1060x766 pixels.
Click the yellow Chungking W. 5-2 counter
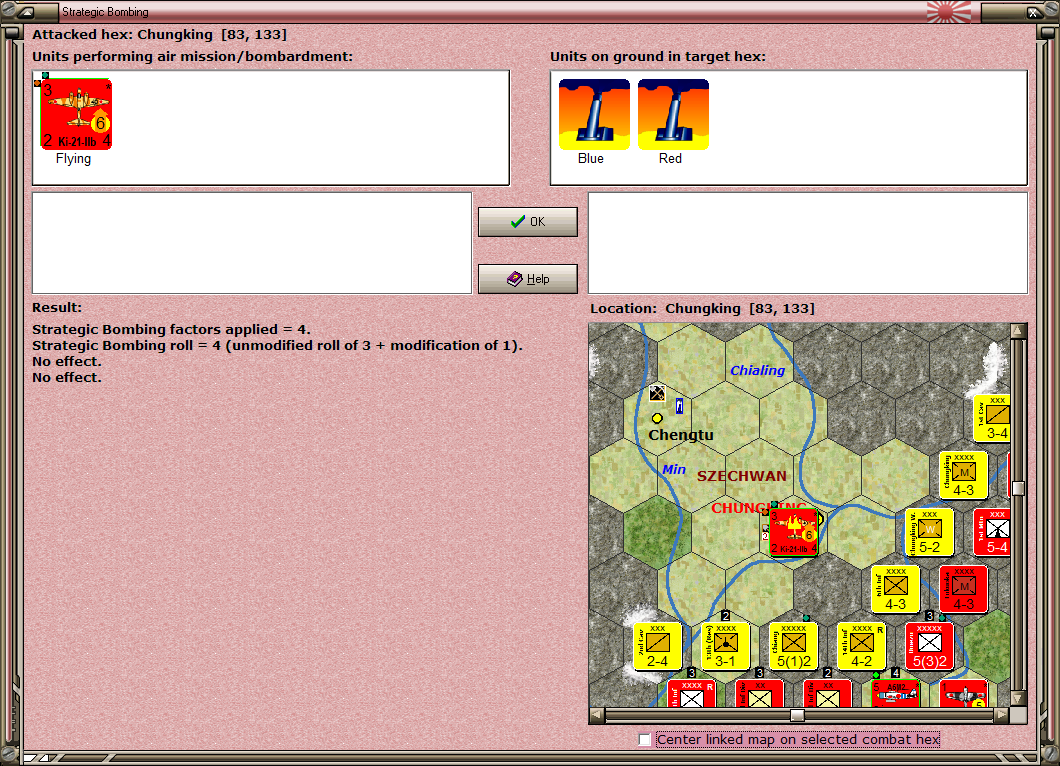tap(930, 533)
